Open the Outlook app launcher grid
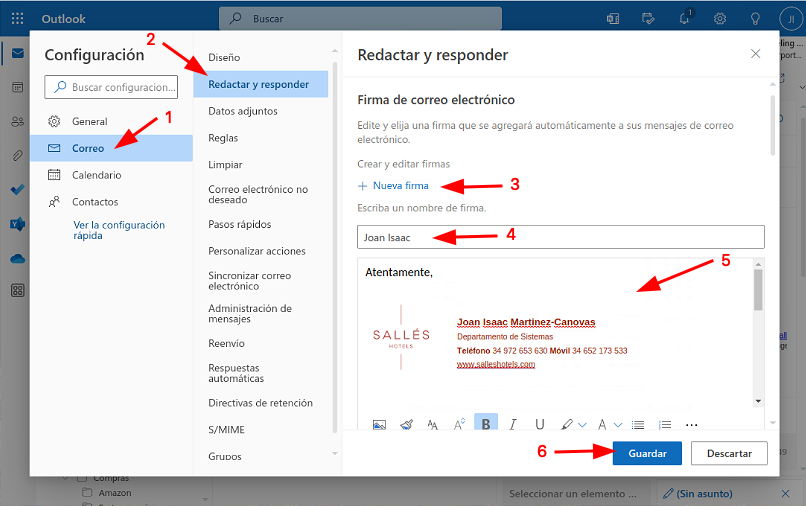 pyautogui.click(x=18, y=18)
